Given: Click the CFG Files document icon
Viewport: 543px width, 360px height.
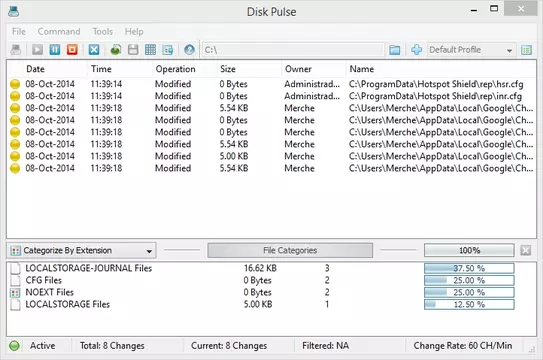Looking at the screenshot, I should click(x=15, y=280).
